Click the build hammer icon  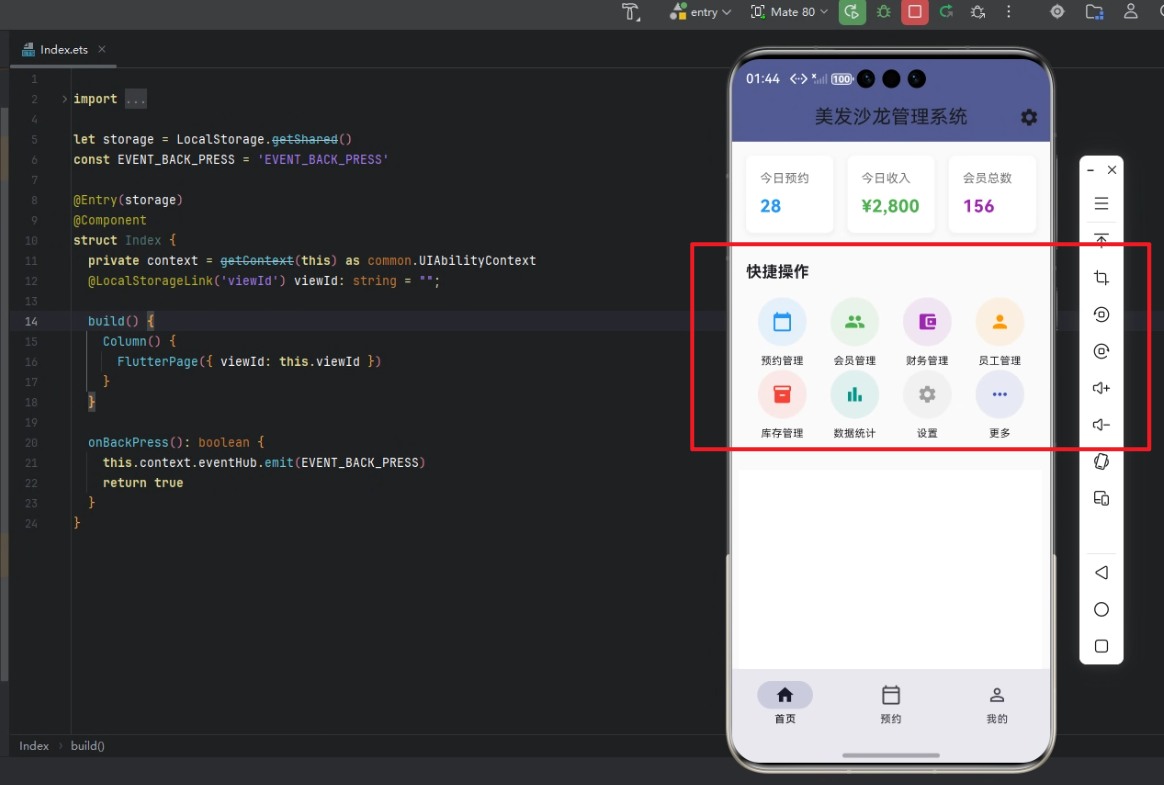pyautogui.click(x=631, y=12)
